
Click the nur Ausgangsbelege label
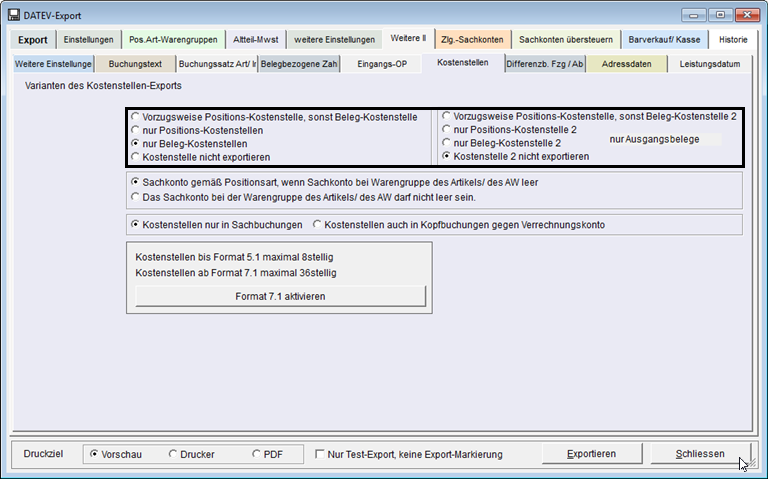pyautogui.click(x=654, y=139)
